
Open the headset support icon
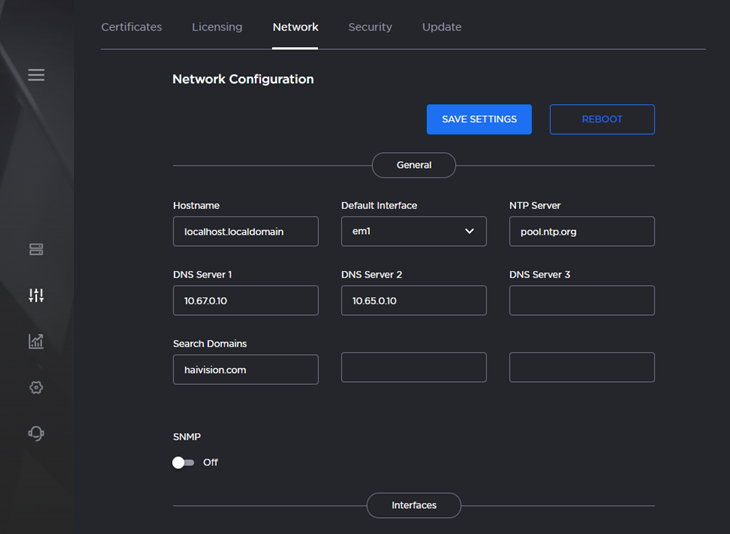click(x=36, y=433)
